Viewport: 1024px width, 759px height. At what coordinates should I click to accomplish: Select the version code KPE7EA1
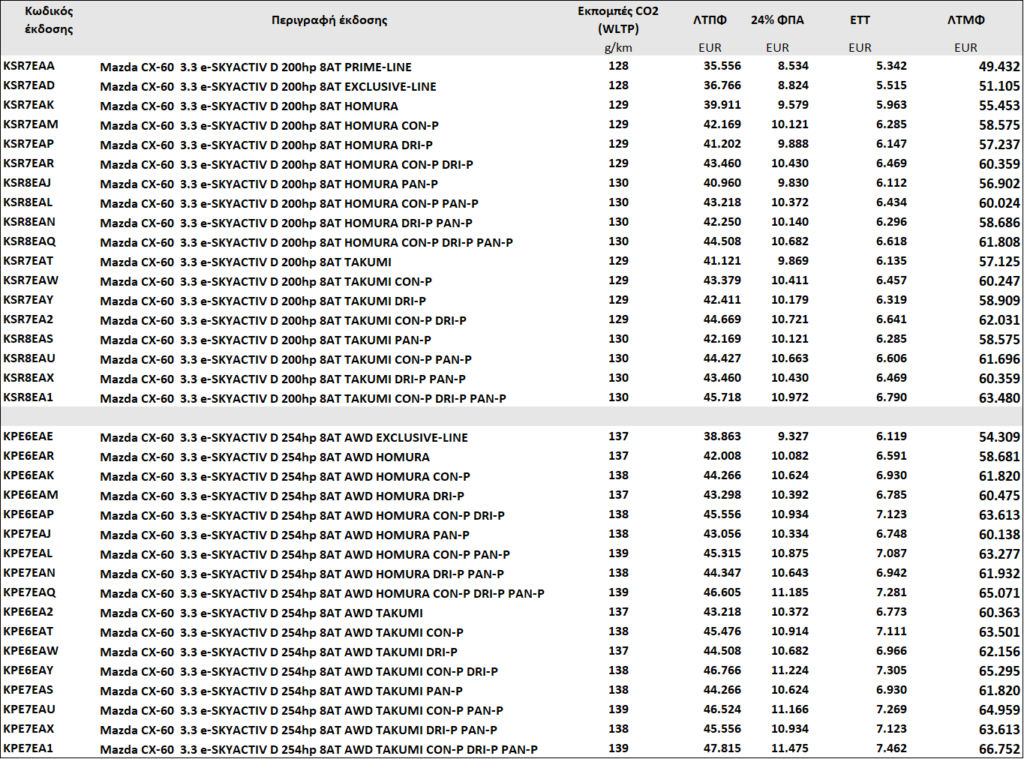pyautogui.click(x=29, y=749)
